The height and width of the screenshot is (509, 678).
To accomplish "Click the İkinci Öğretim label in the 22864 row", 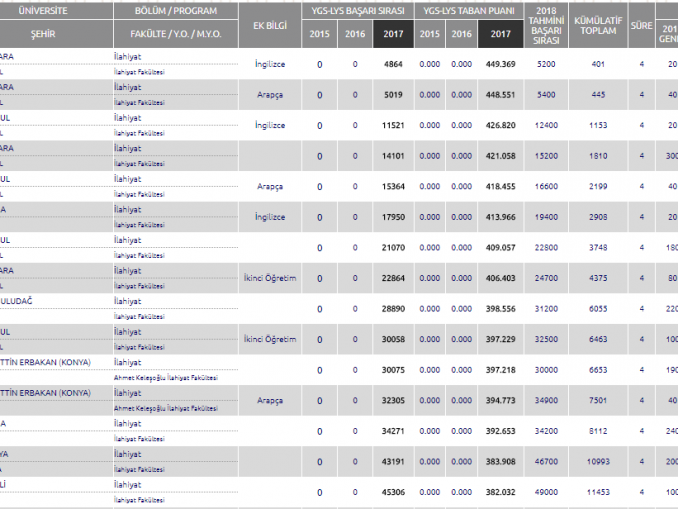I will [x=270, y=277].
